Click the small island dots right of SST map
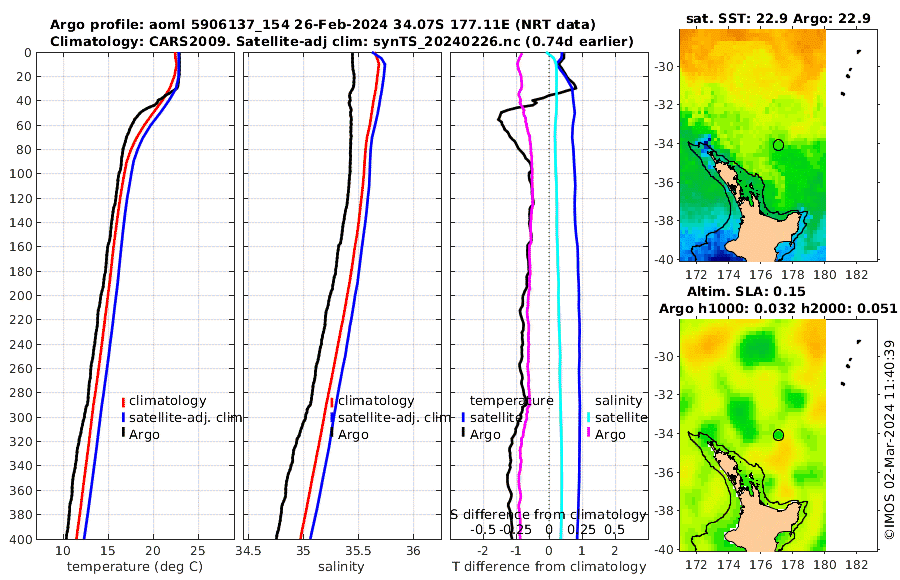This screenshot has width=900, height=580. coord(849,73)
